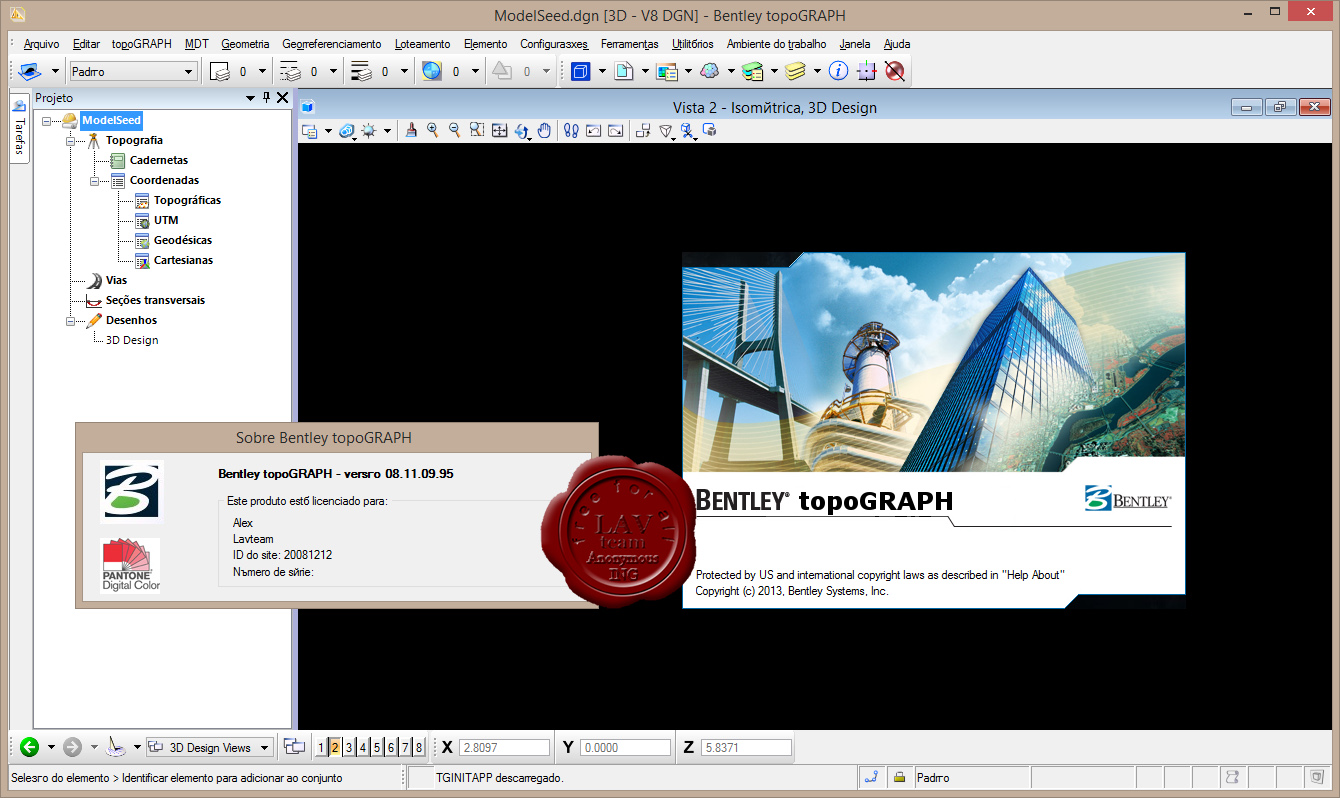Open the Change View Perspective tool
This screenshot has height=798, width=1340.
pos(665,131)
